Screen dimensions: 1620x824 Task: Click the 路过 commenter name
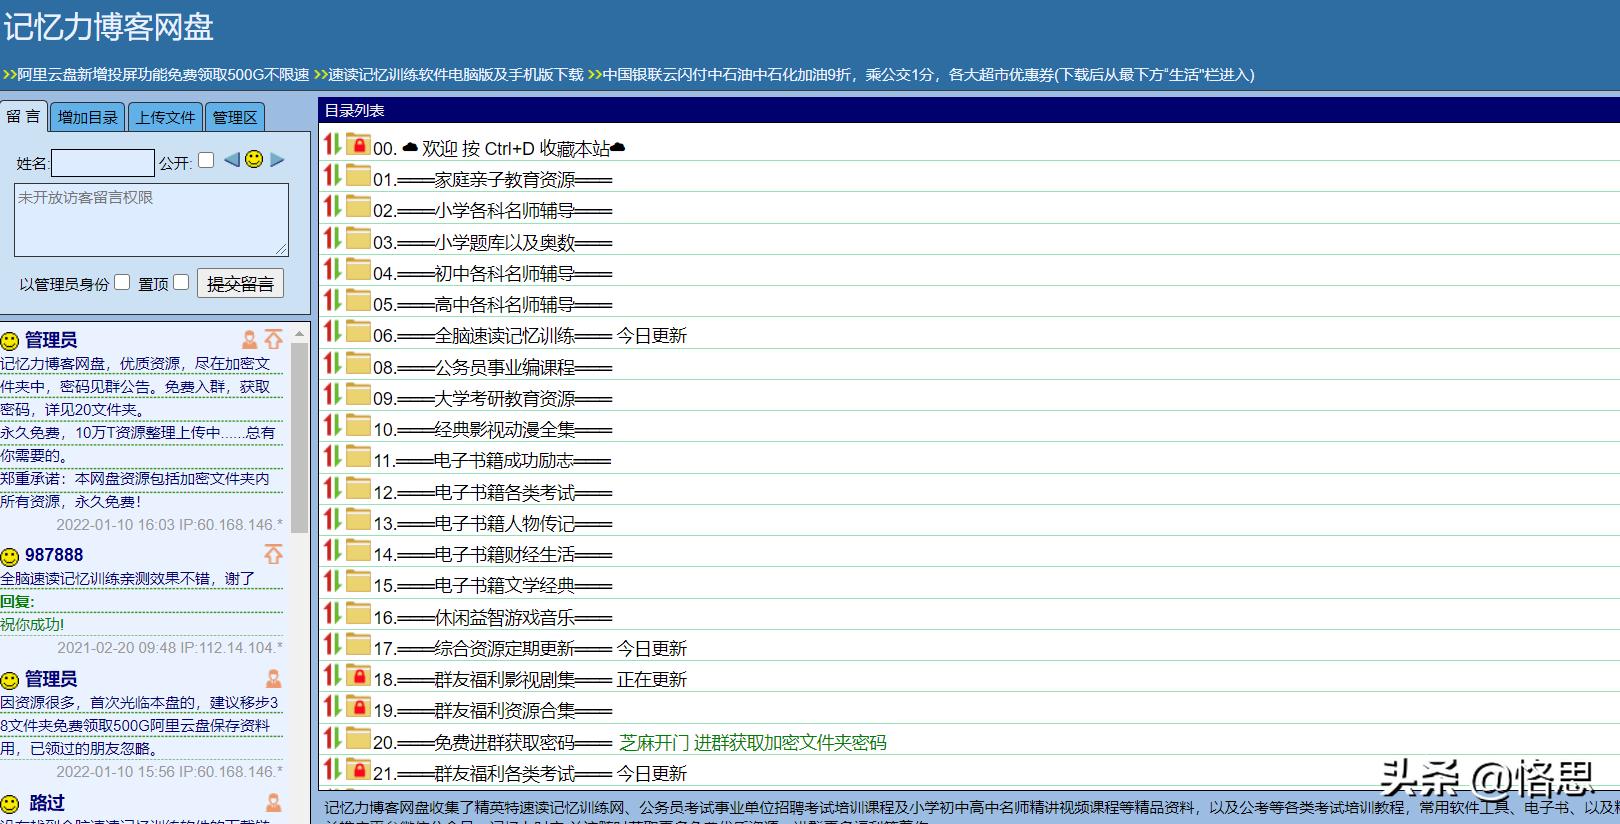click(x=46, y=803)
